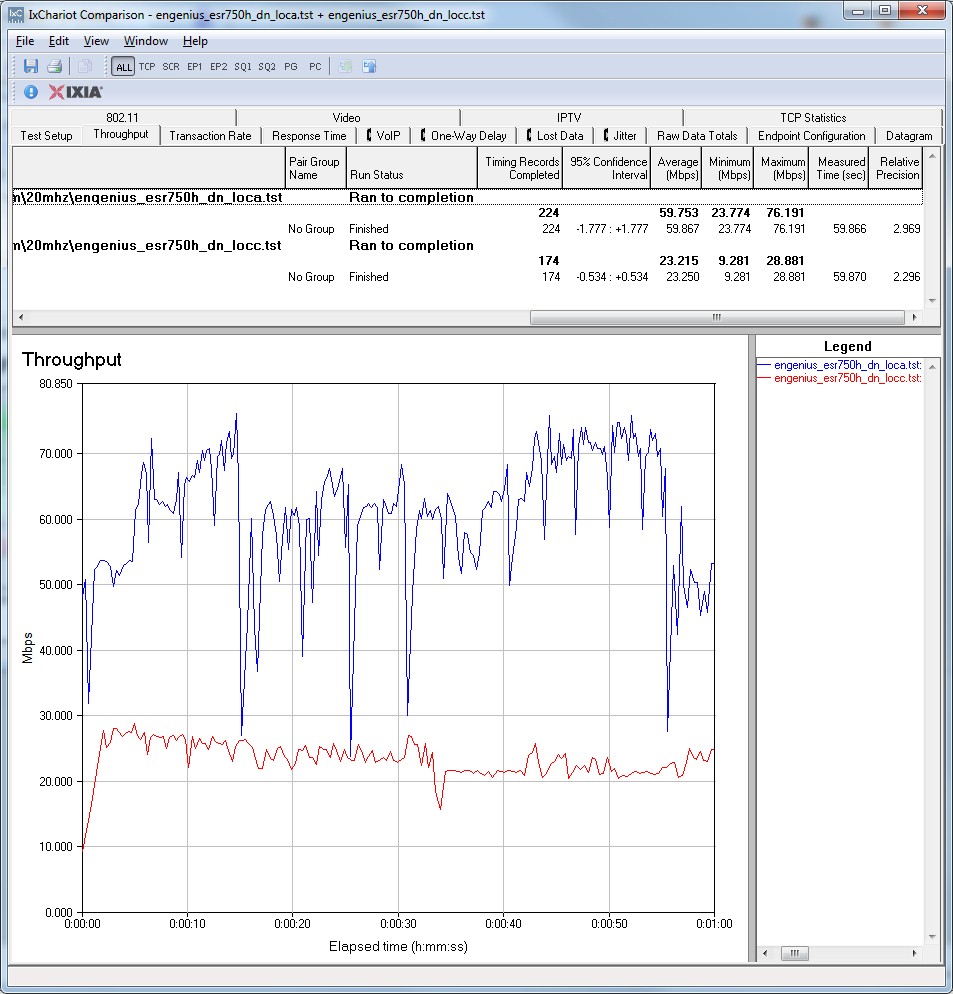
Task: Select red legend entry engenius_esr750h_dn_locc.tst
Action: tap(840, 378)
